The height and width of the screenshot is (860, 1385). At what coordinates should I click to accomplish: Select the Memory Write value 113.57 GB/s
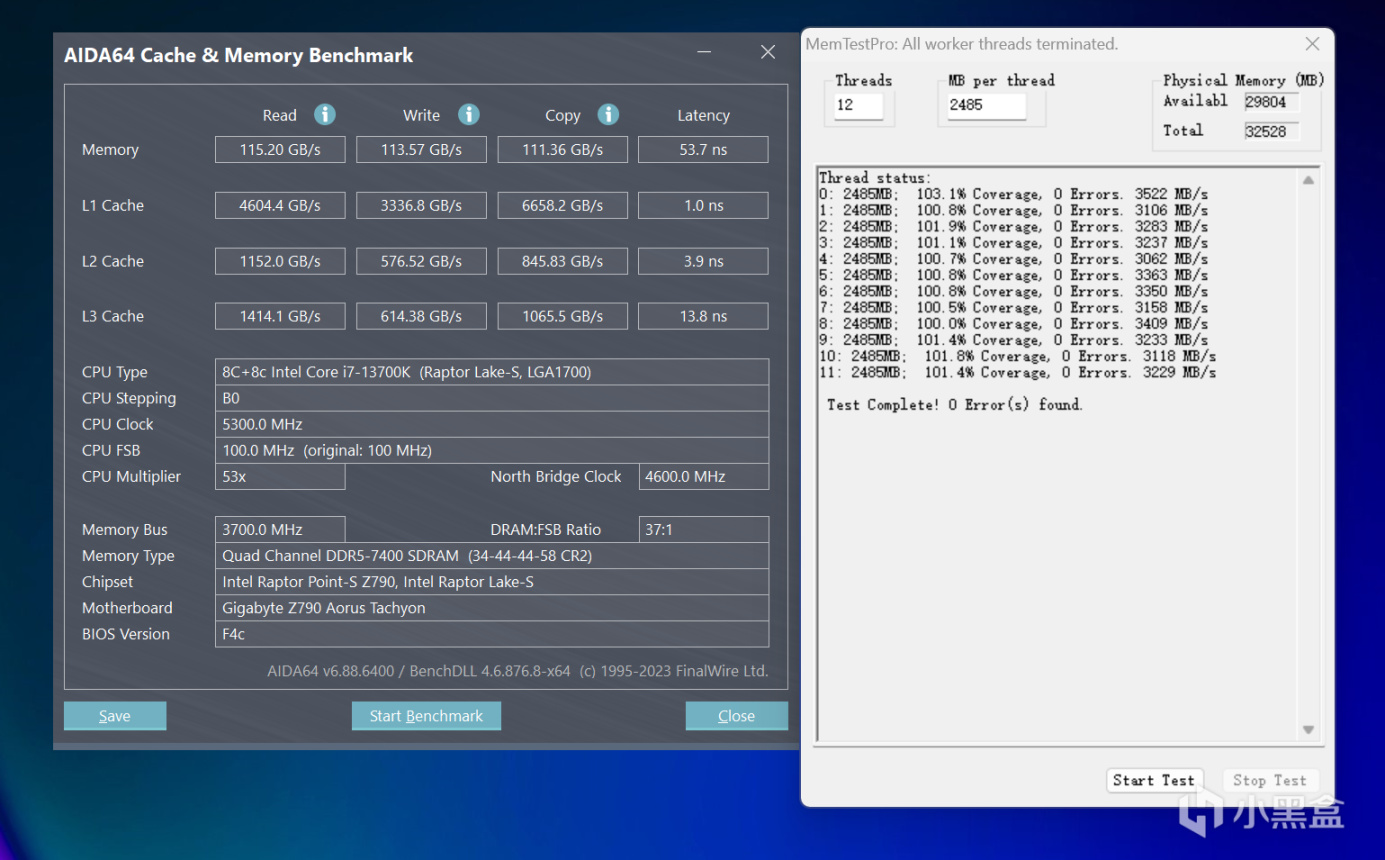421,150
